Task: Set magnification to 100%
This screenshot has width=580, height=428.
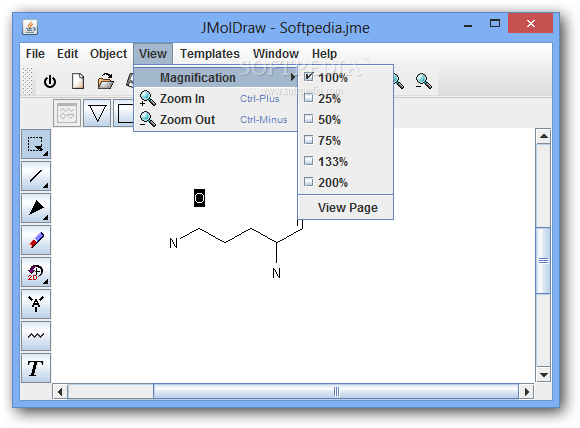Action: [345, 78]
